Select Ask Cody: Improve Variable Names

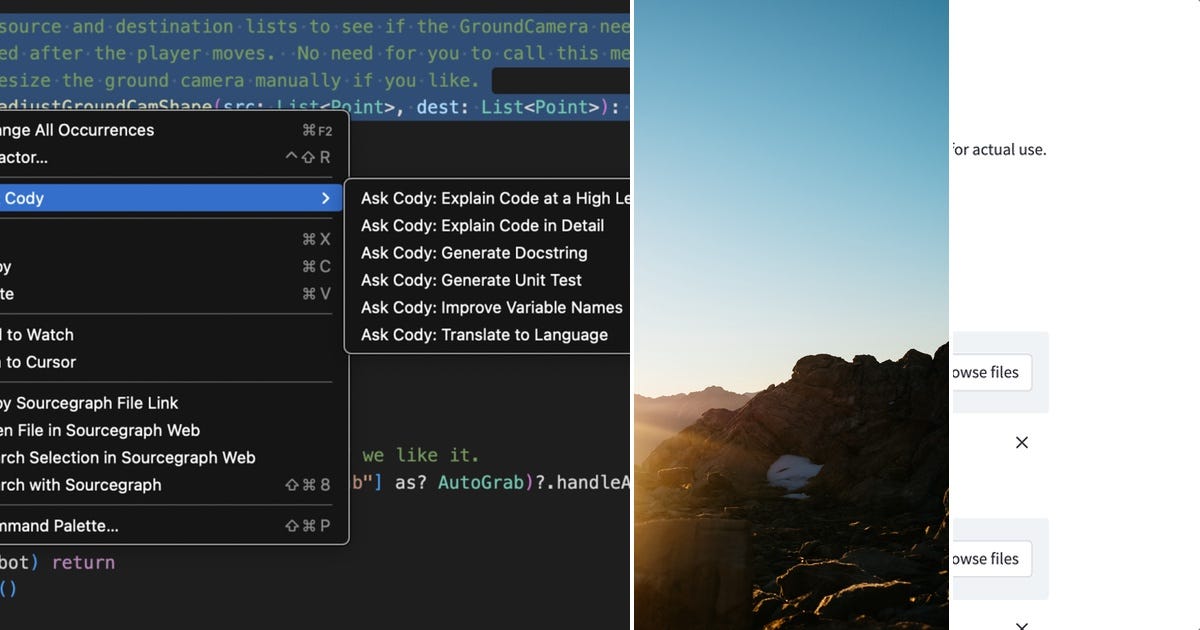tap(491, 307)
